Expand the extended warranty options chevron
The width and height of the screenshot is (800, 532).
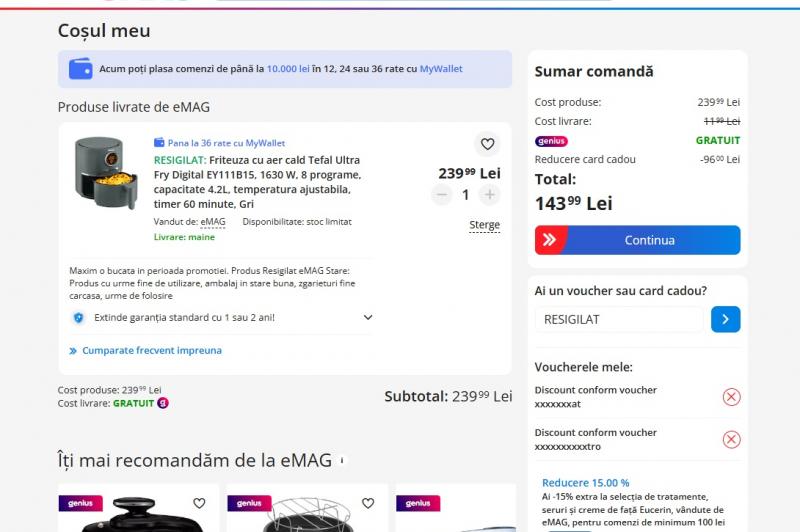click(368, 317)
